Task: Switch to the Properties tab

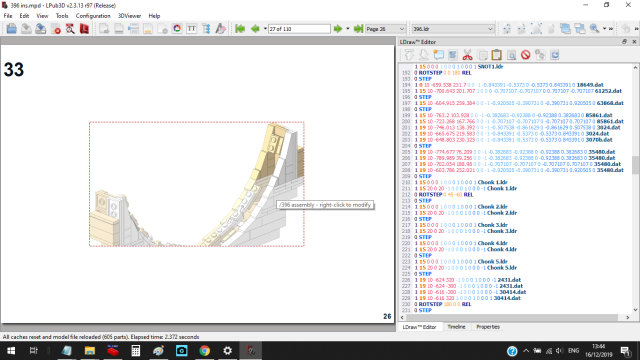Action: [x=488, y=327]
